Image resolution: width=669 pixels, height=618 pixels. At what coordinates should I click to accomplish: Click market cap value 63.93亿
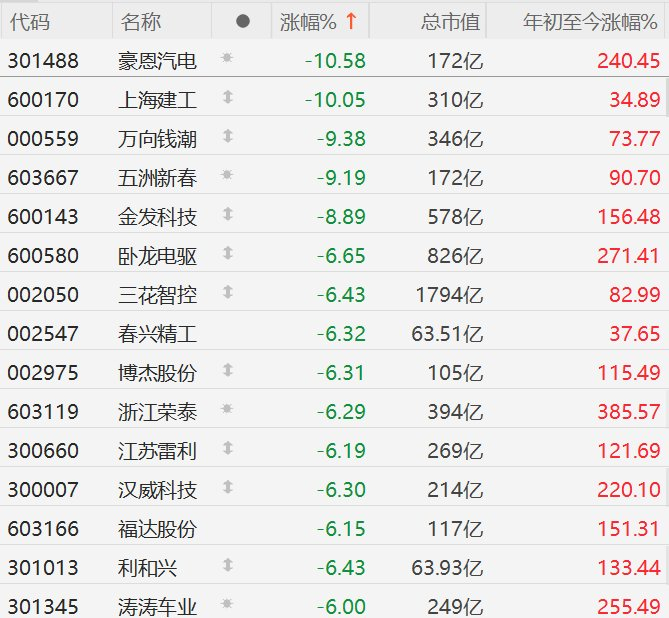(x=447, y=568)
